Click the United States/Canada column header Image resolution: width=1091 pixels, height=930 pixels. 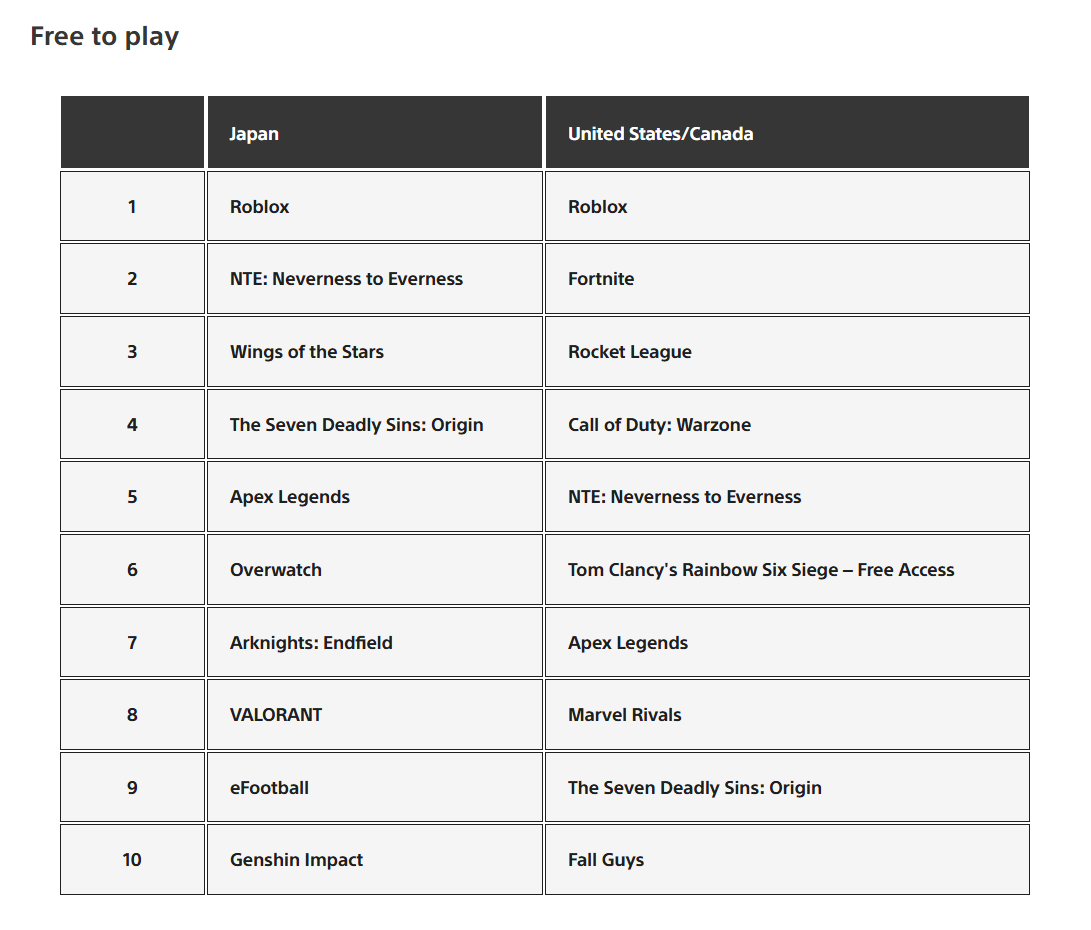click(x=787, y=133)
